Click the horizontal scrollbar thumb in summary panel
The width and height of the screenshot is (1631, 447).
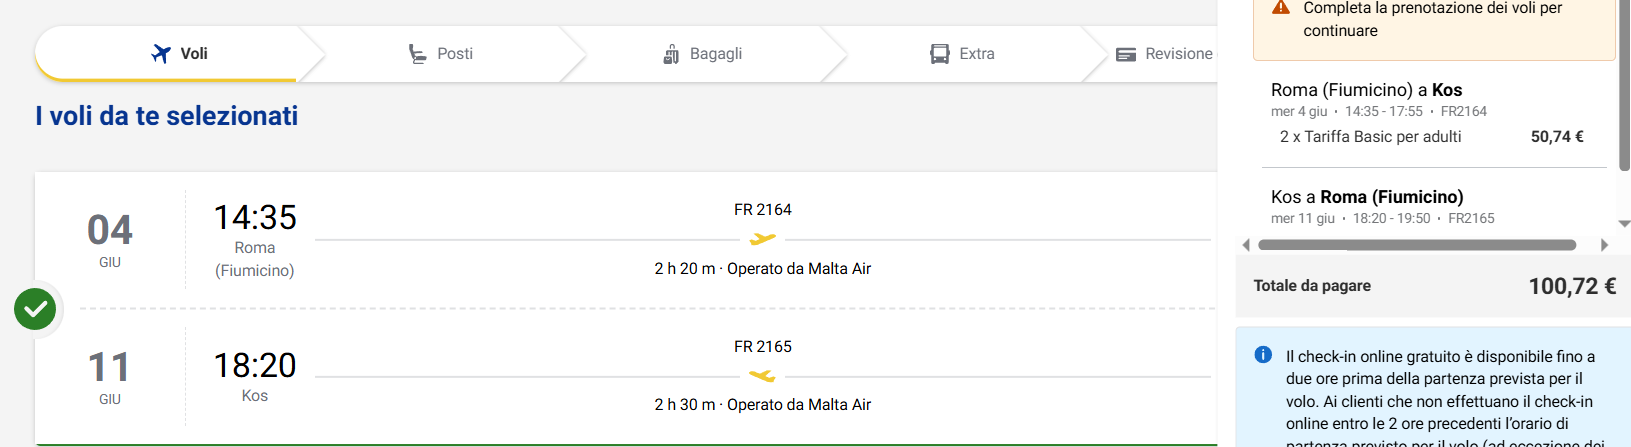(1417, 245)
